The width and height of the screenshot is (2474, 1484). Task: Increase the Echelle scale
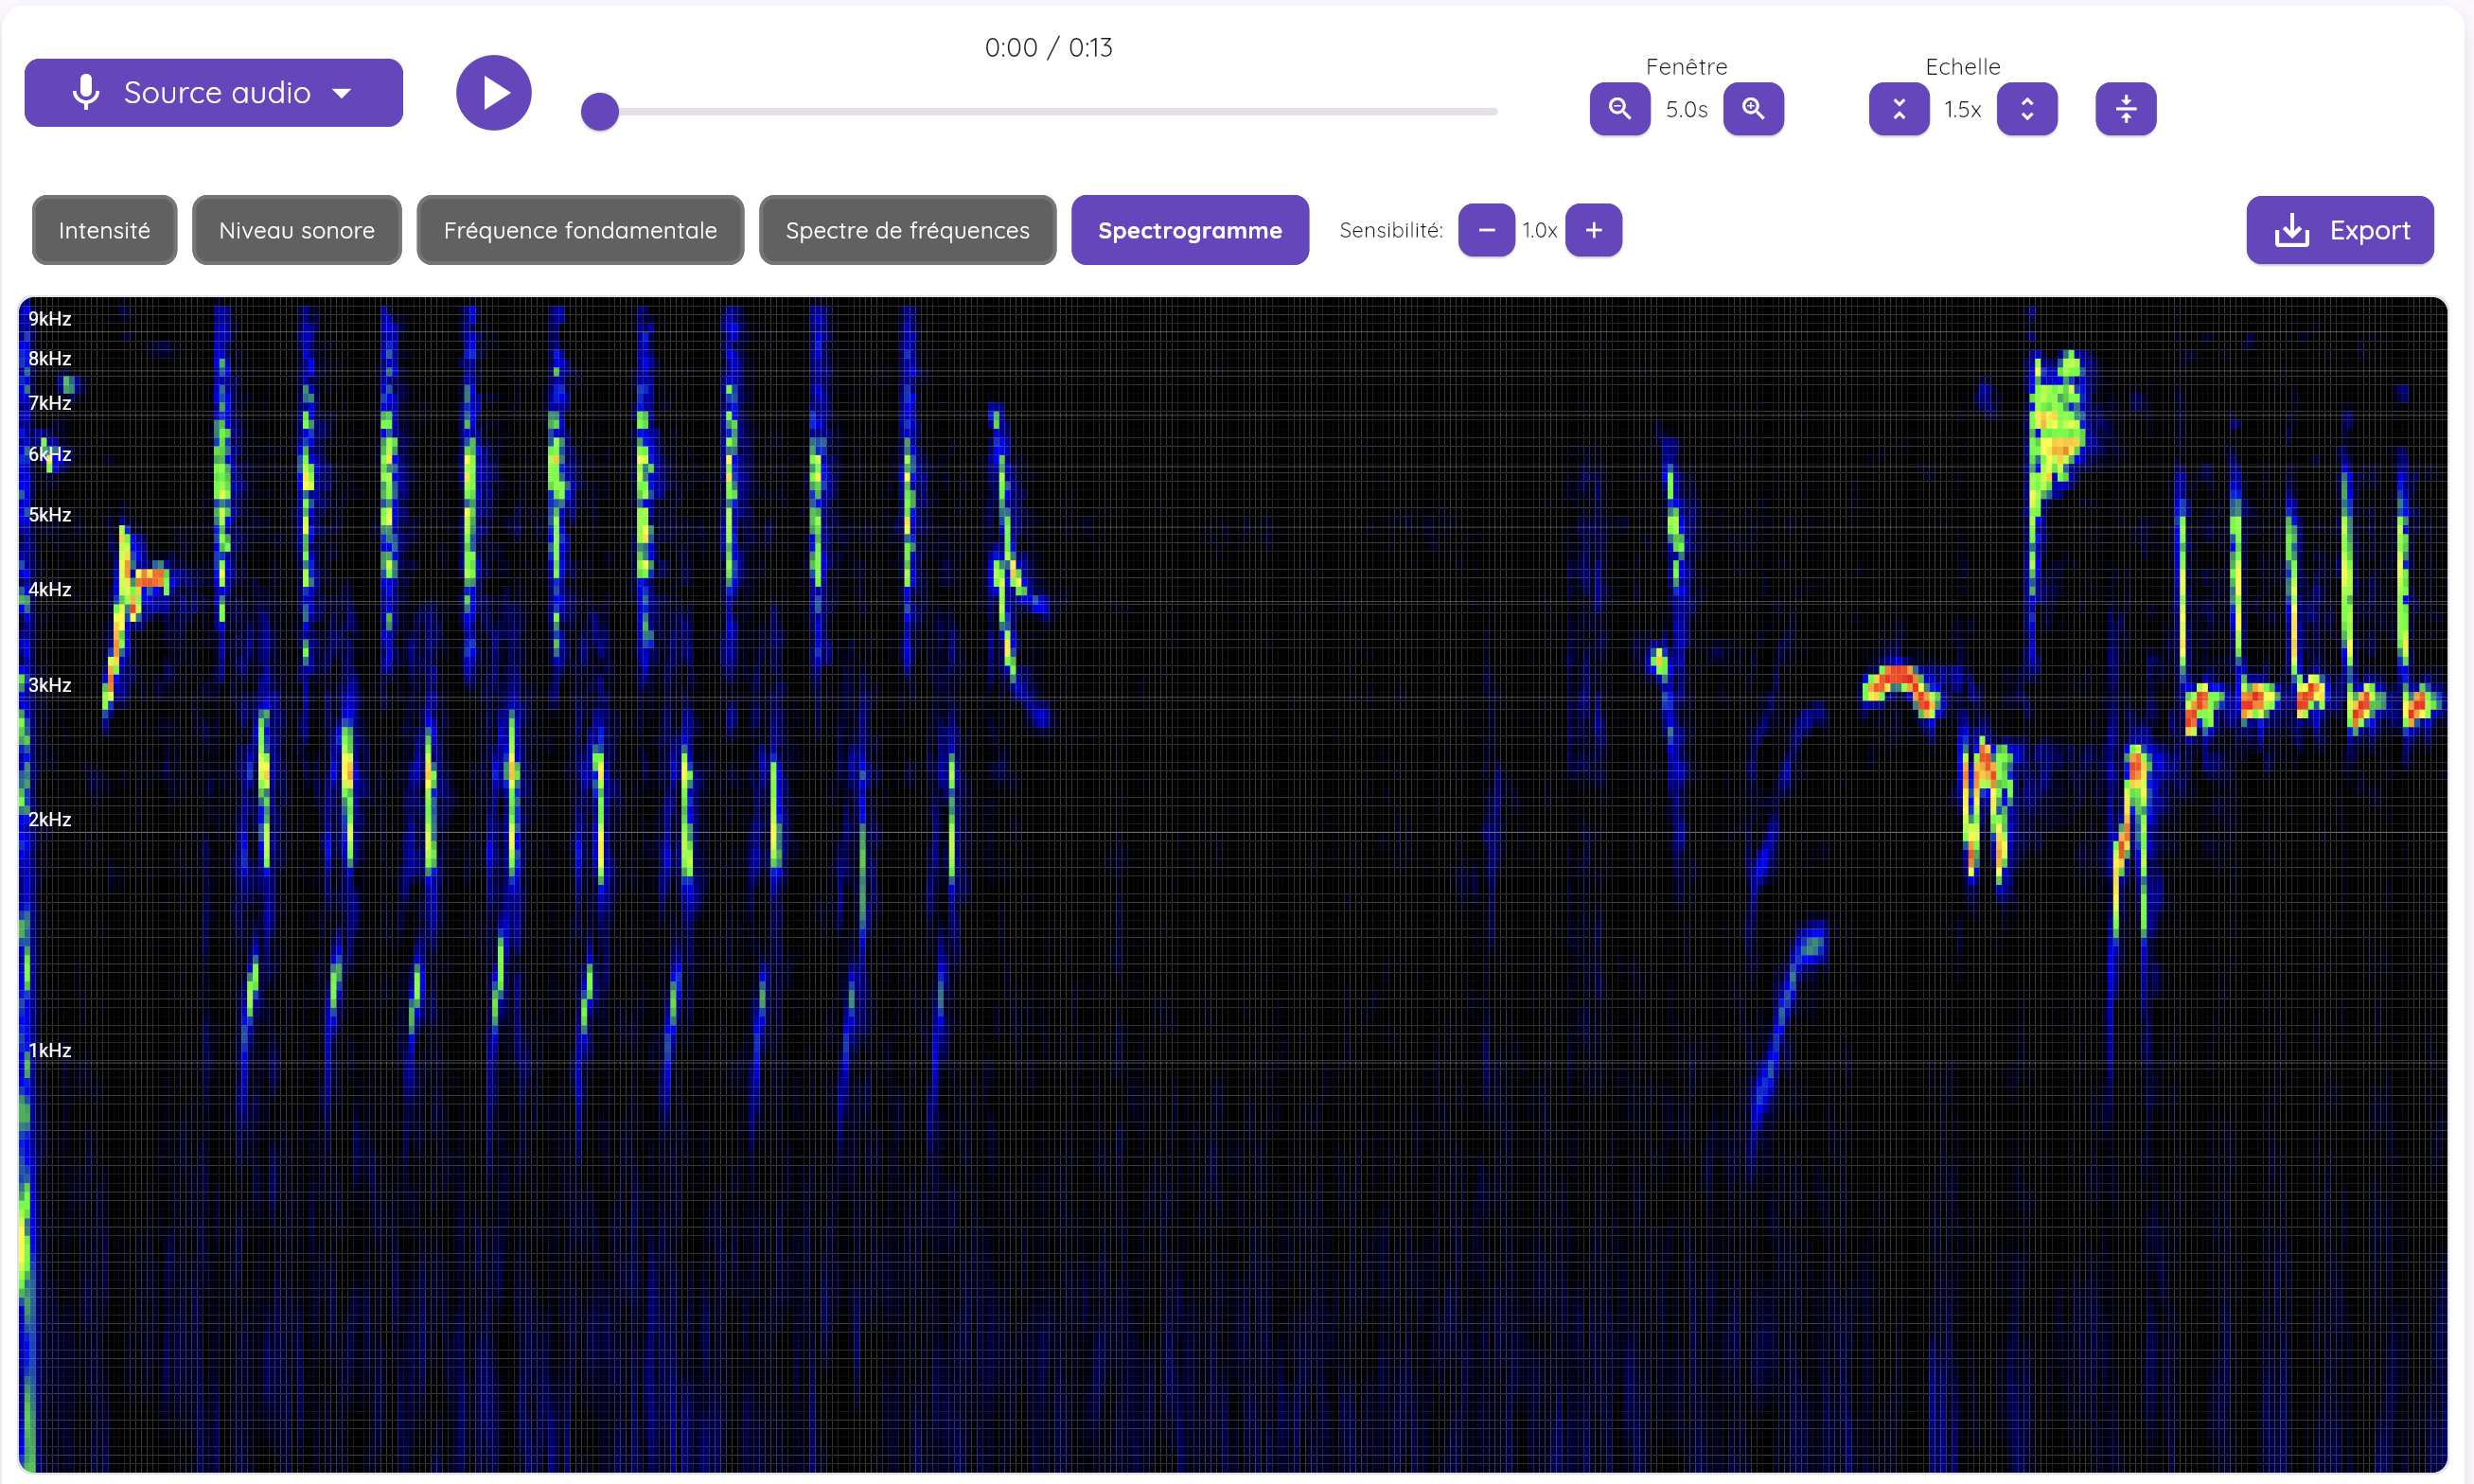point(2027,109)
